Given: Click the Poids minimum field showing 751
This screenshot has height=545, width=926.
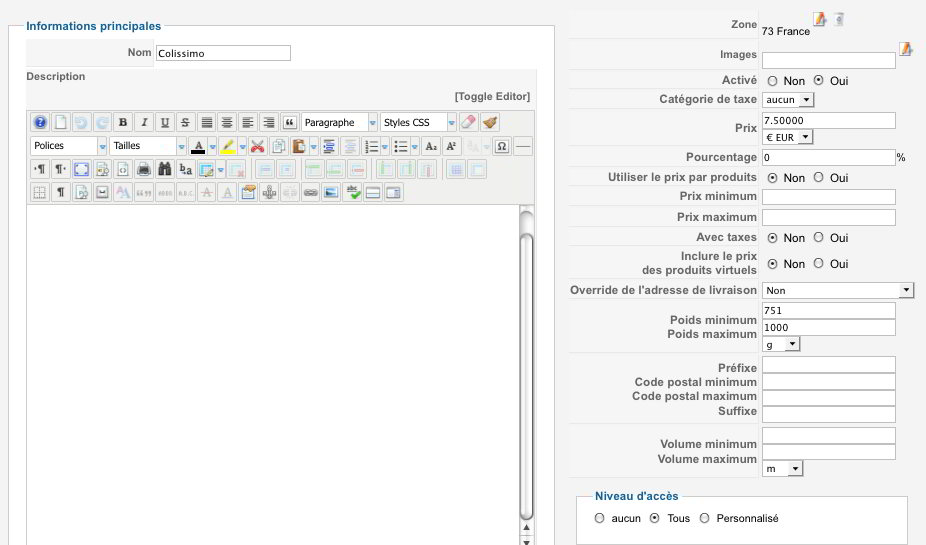Looking at the screenshot, I should pyautogui.click(x=829, y=311).
